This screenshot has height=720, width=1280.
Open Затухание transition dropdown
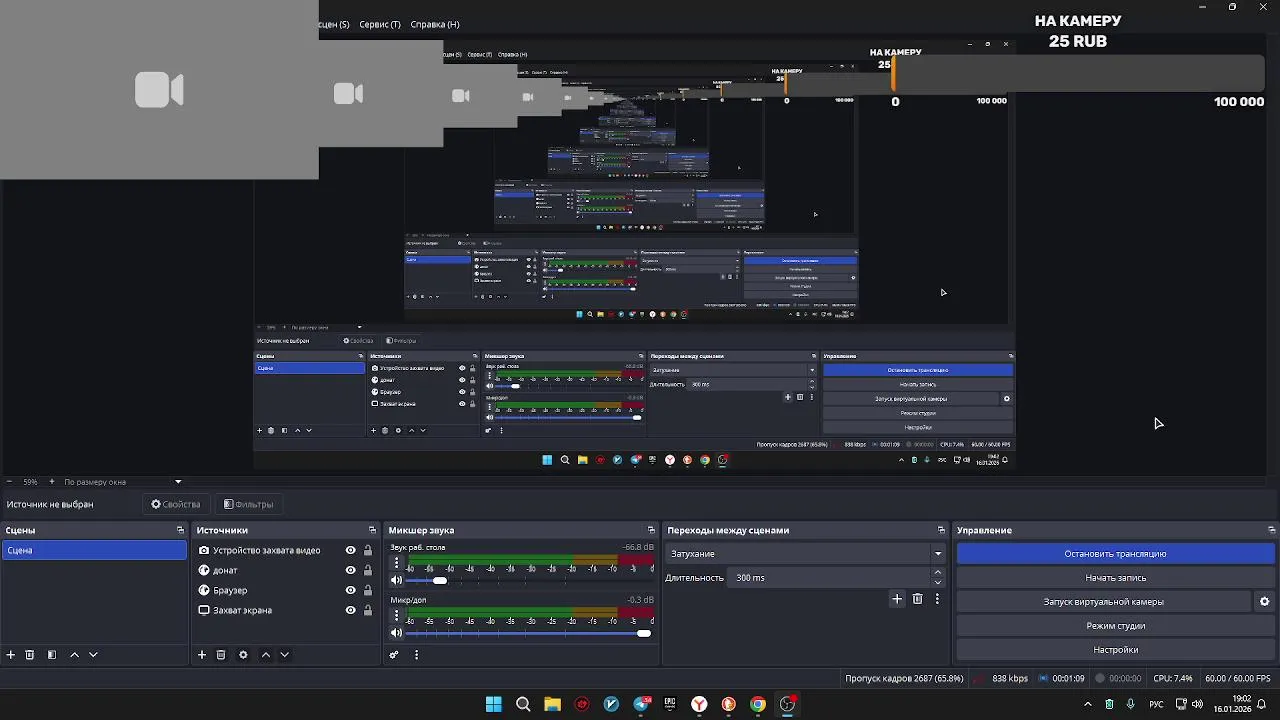(x=806, y=554)
